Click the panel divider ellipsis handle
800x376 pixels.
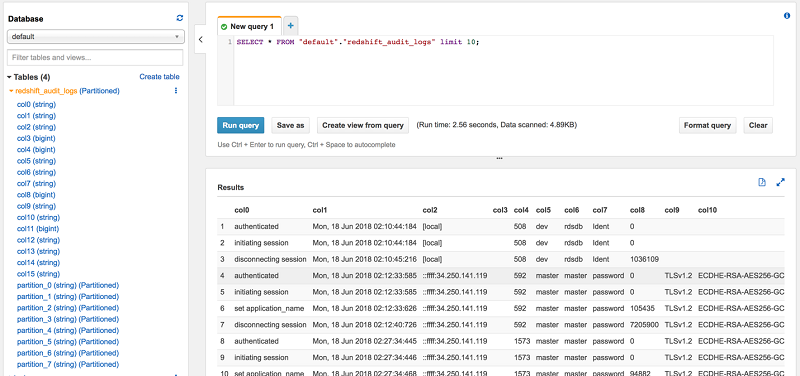[499, 159]
